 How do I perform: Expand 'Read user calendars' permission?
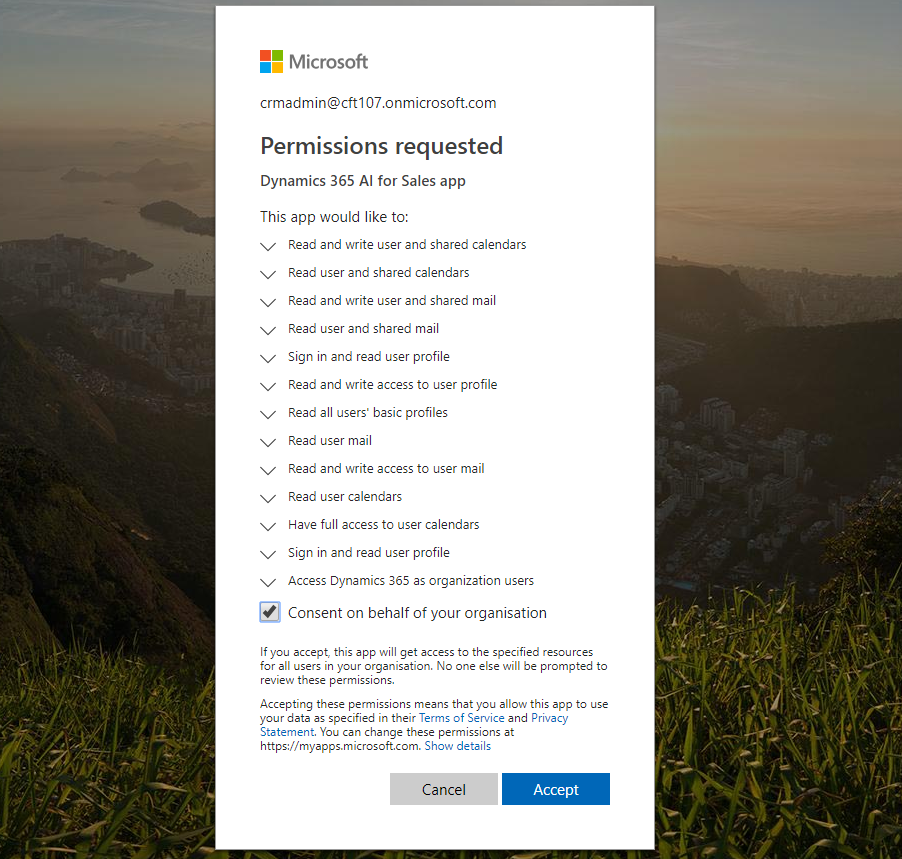pos(267,498)
